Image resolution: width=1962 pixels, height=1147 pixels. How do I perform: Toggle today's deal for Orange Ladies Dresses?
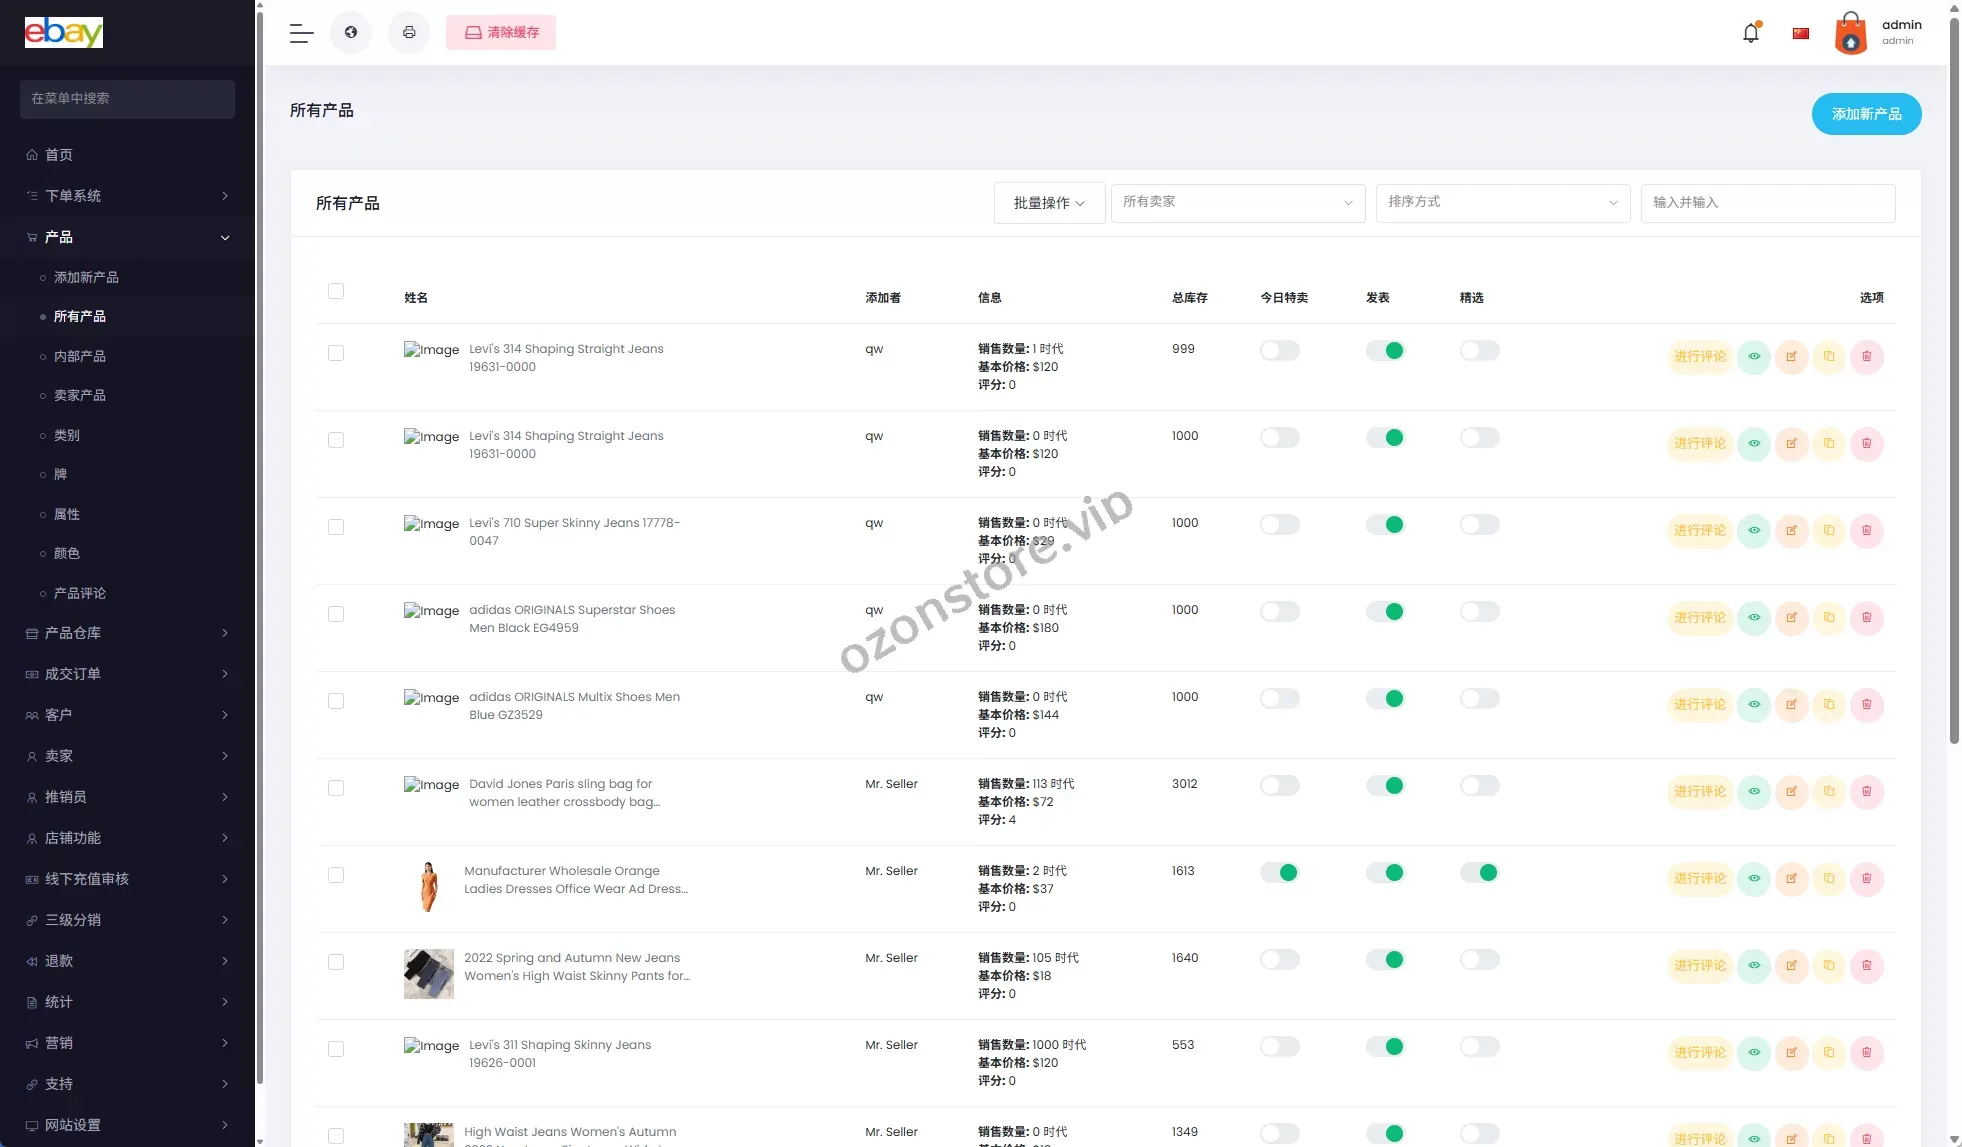(x=1279, y=873)
